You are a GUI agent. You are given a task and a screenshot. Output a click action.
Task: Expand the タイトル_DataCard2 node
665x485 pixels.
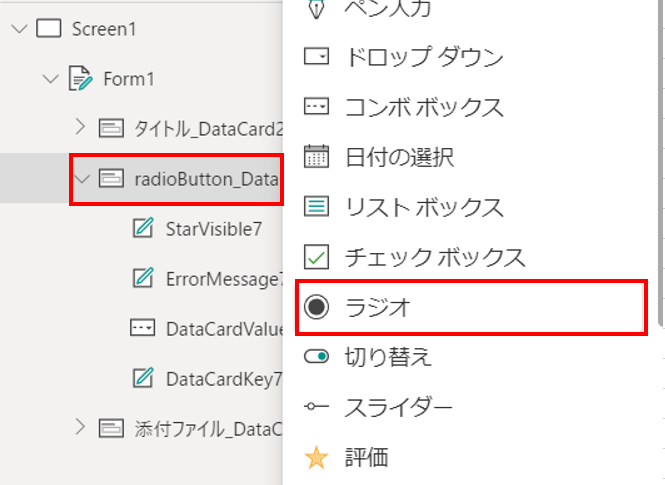coord(81,128)
